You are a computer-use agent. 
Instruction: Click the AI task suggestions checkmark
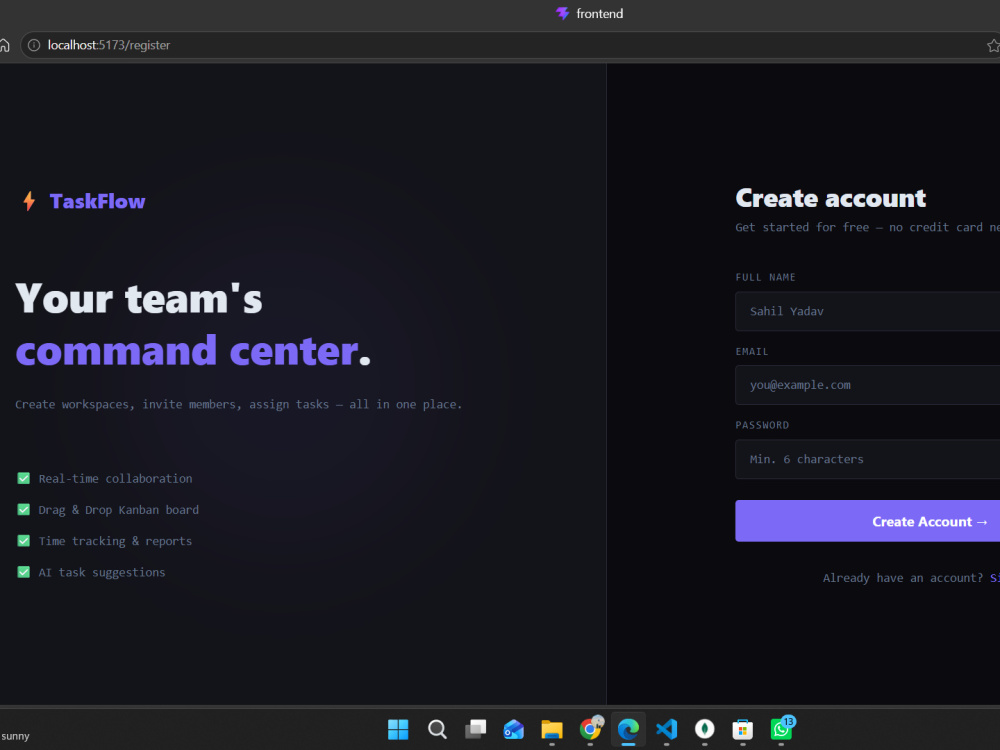point(24,572)
